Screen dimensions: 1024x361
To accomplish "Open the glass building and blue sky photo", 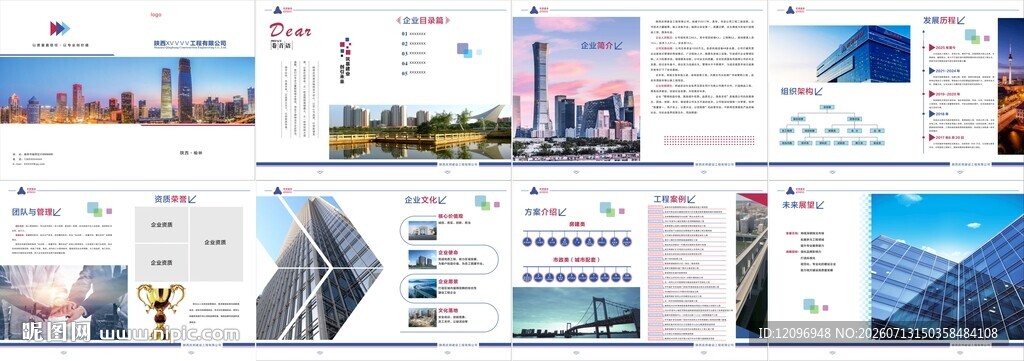I will point(947,268).
